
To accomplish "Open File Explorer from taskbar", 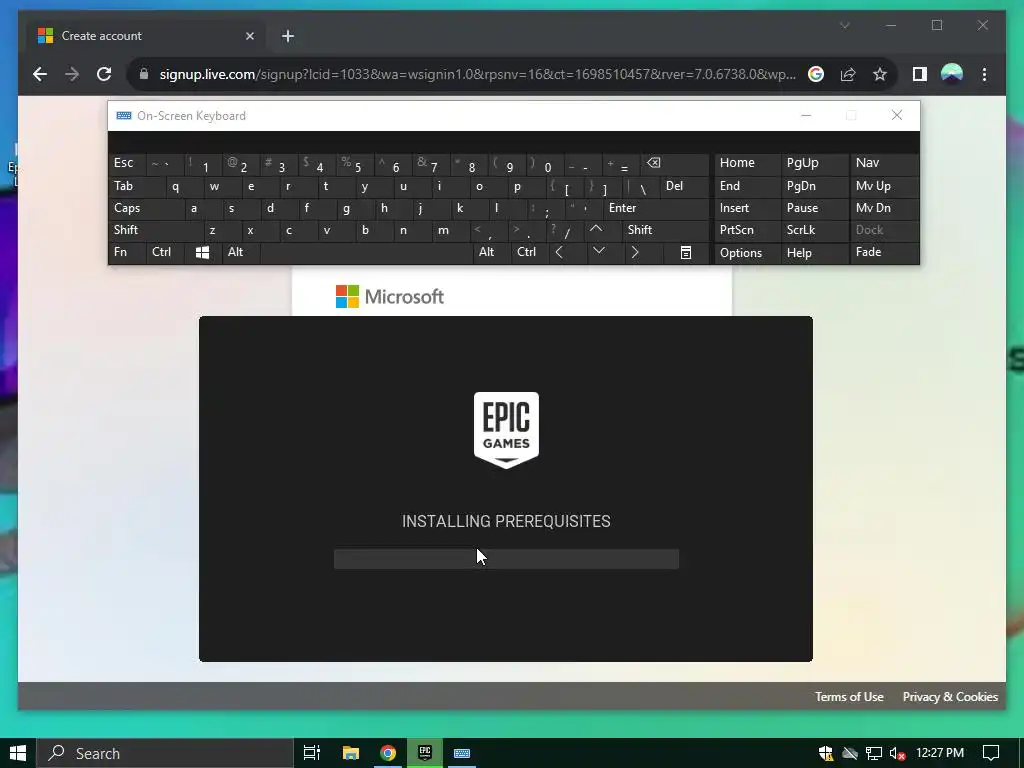I will (x=351, y=753).
